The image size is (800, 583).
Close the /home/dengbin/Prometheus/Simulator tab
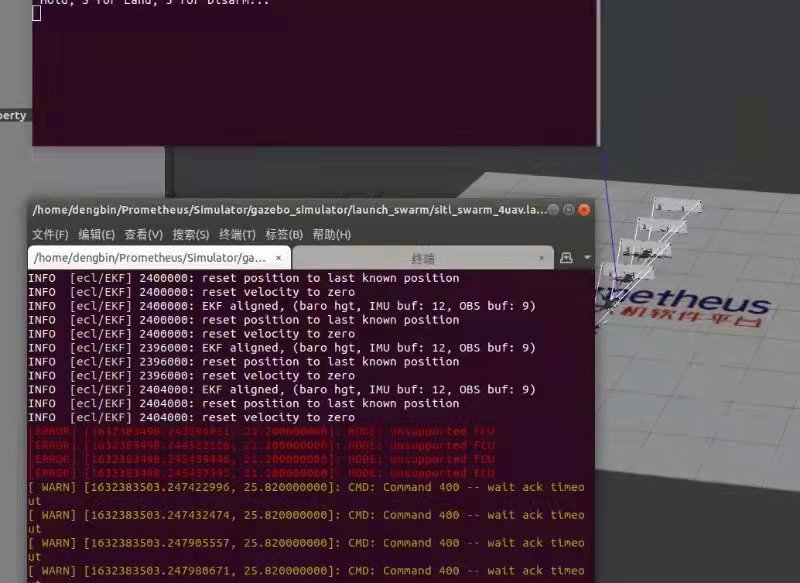point(279,258)
